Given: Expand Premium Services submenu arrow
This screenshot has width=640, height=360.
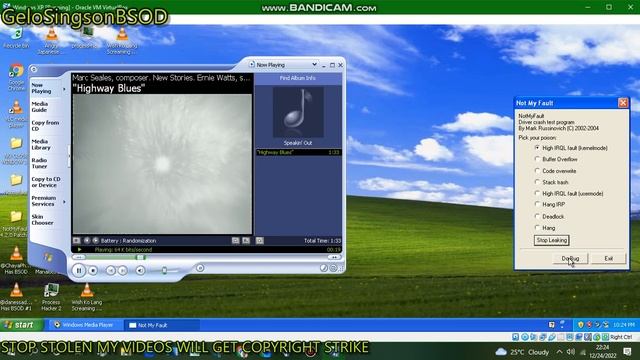Looking at the screenshot, I should (x=64, y=202).
